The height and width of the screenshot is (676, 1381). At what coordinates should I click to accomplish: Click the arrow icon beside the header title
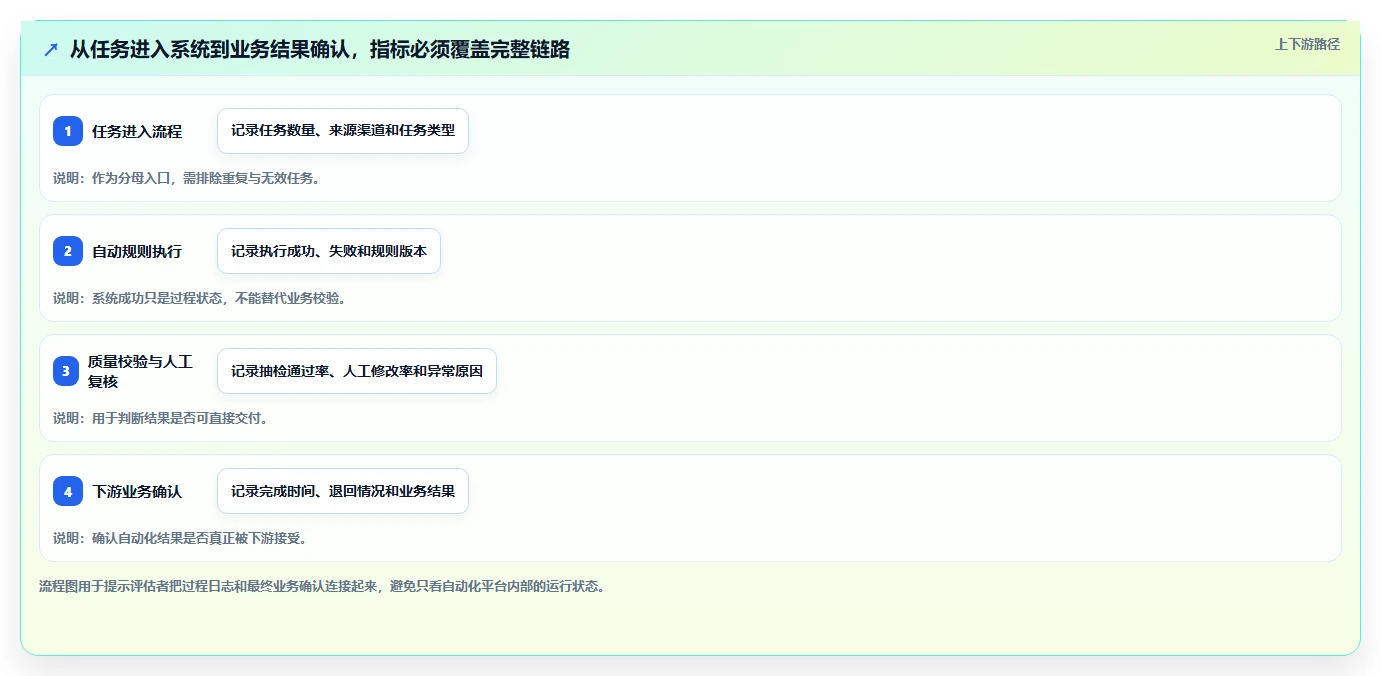[x=51, y=49]
